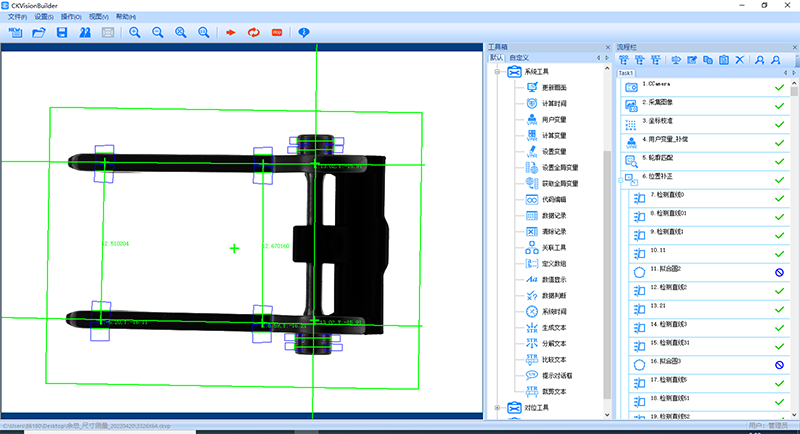Toggle disabled status icon of 11.拟合圆2
The height and width of the screenshot is (434, 800).
pos(778,271)
